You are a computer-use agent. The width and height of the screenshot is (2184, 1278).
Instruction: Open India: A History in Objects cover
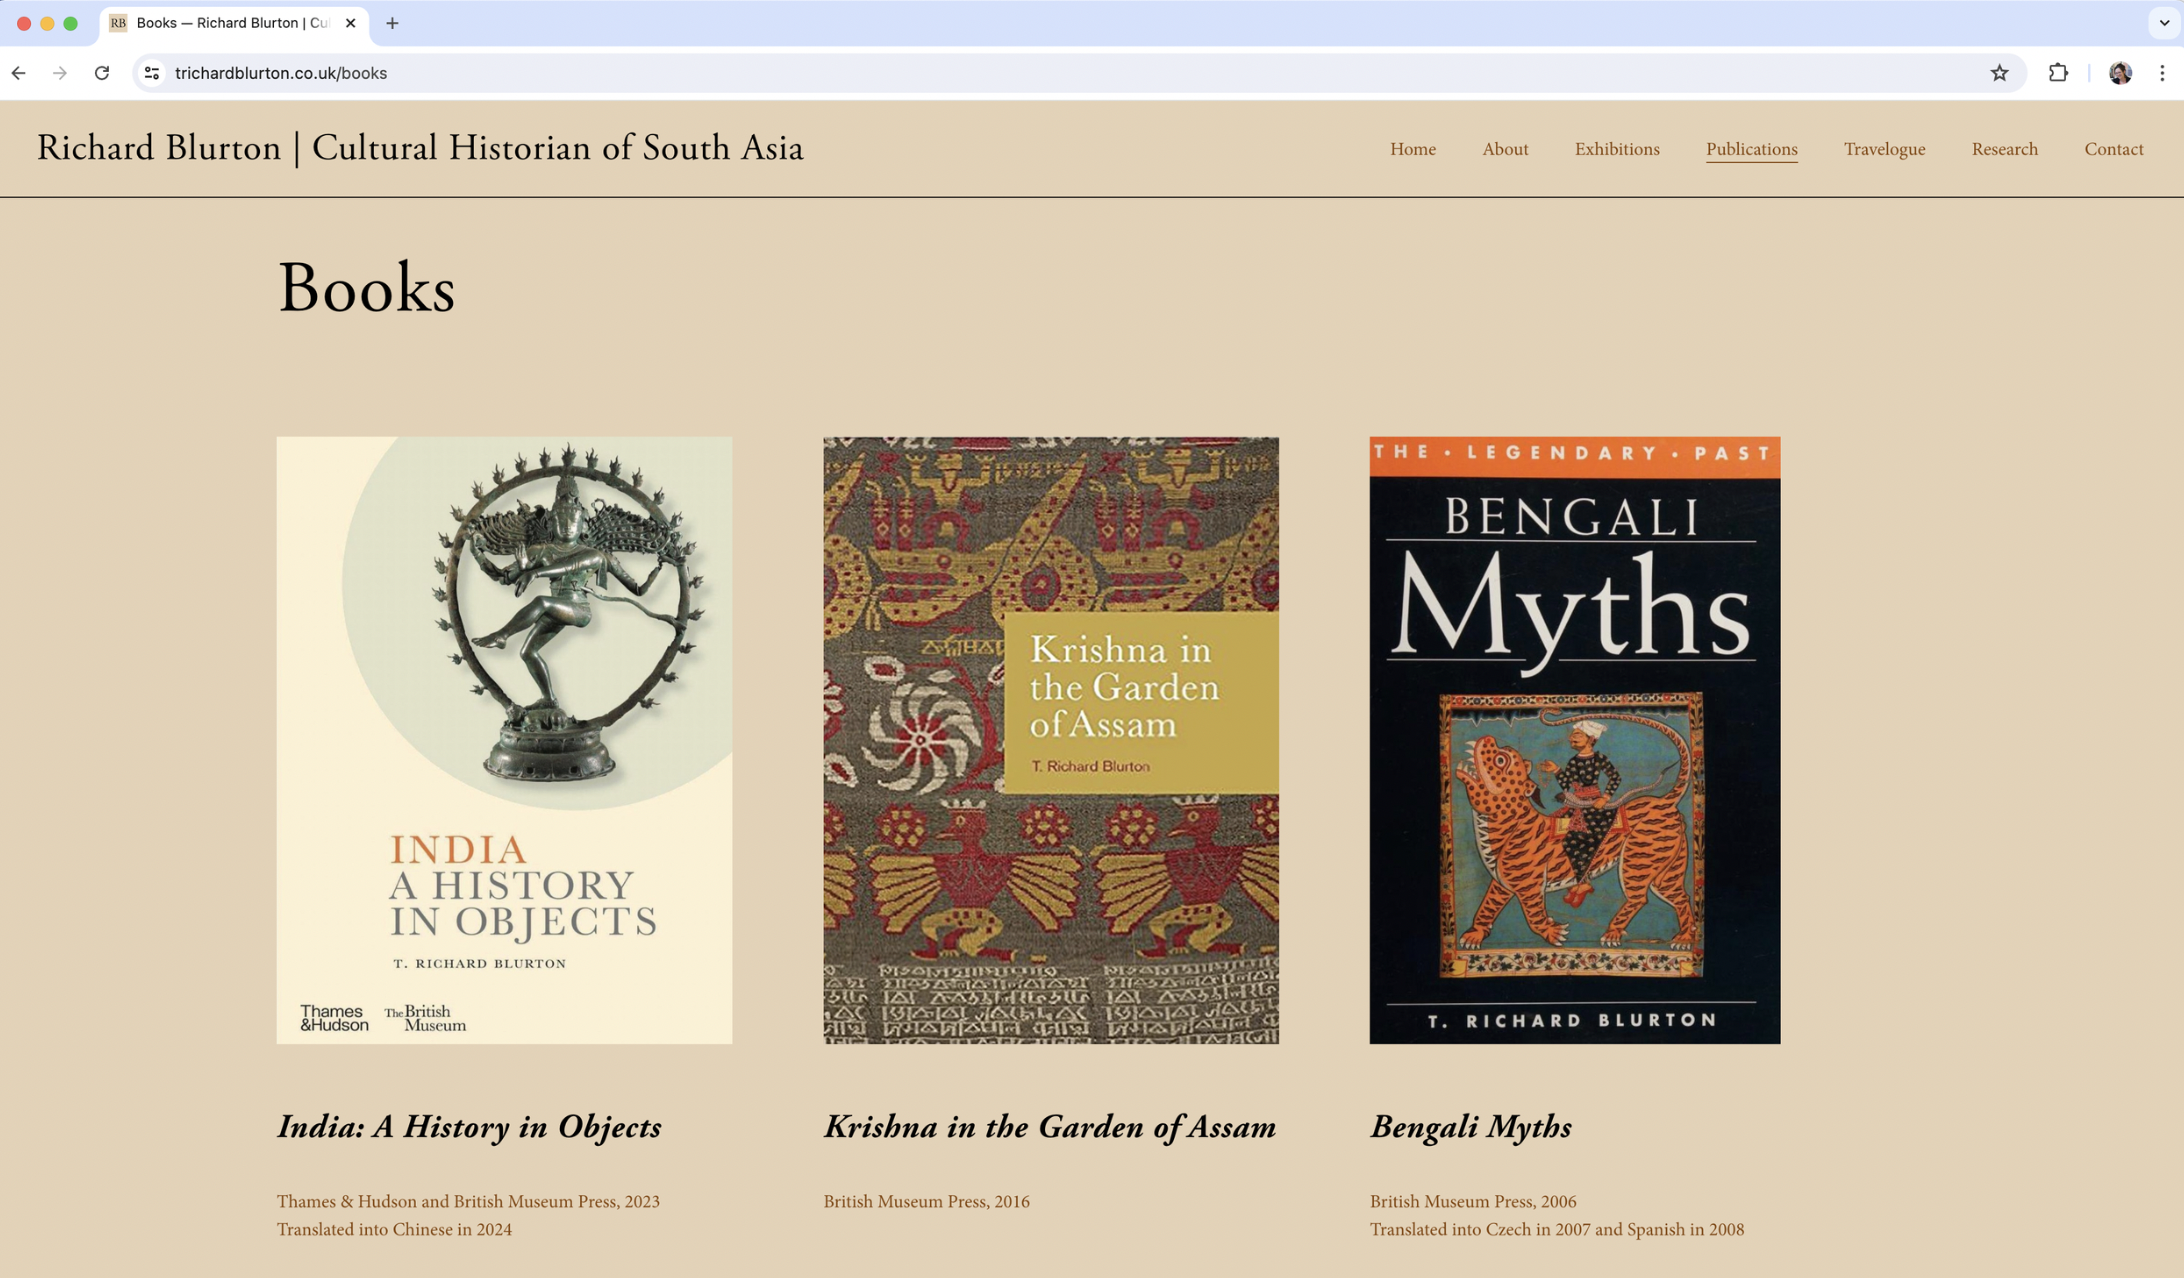(x=504, y=740)
